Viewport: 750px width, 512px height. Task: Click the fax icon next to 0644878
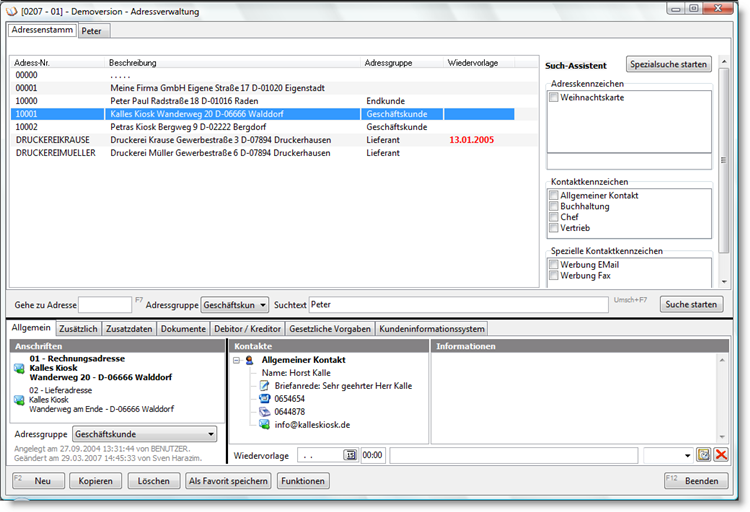(265, 411)
